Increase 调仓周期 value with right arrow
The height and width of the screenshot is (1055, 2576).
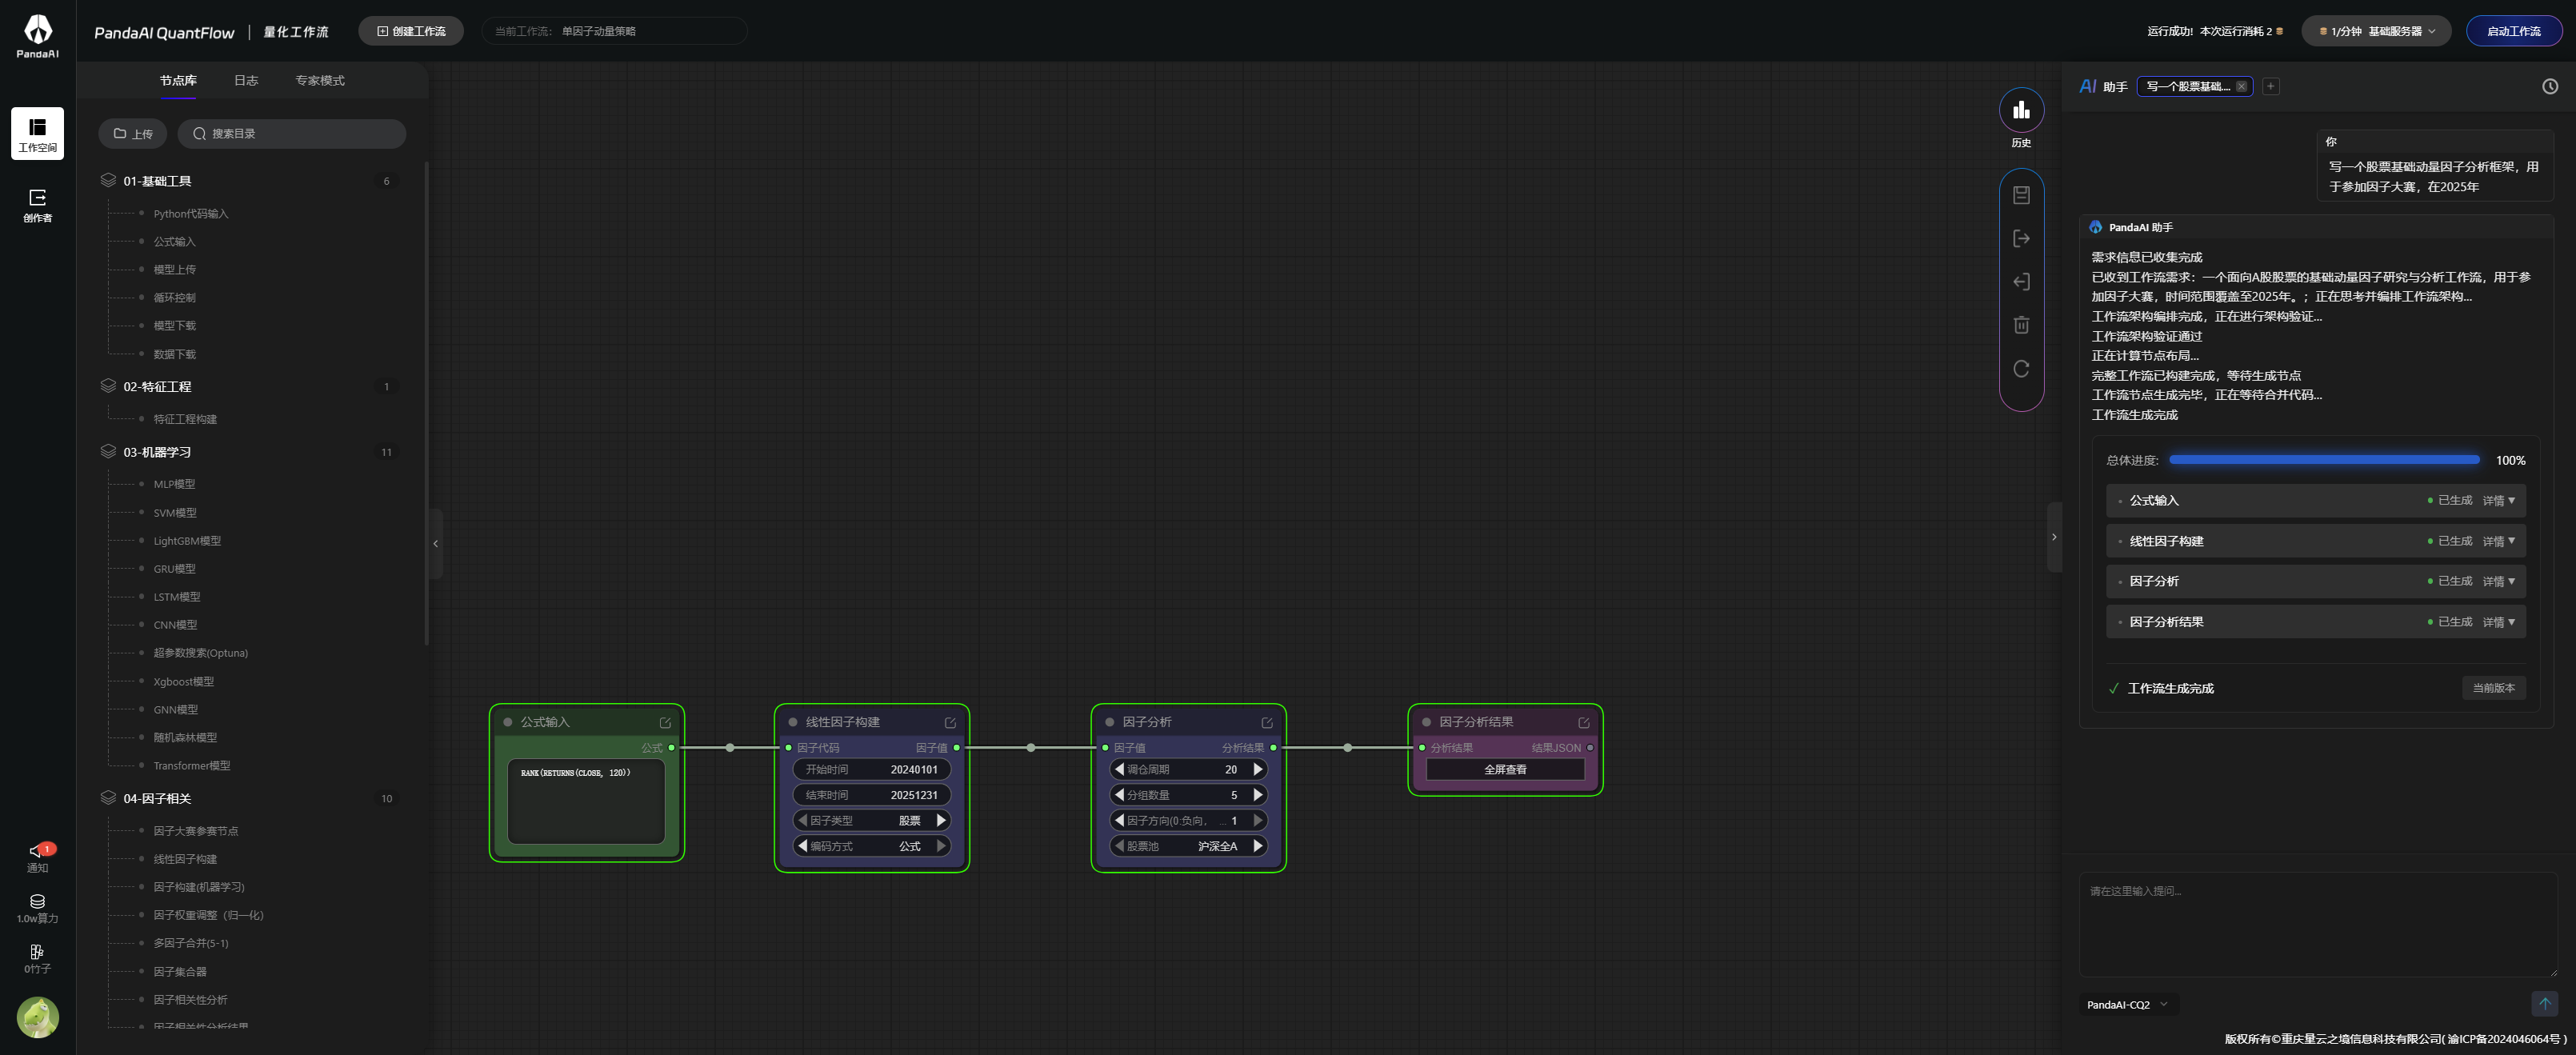point(1258,770)
